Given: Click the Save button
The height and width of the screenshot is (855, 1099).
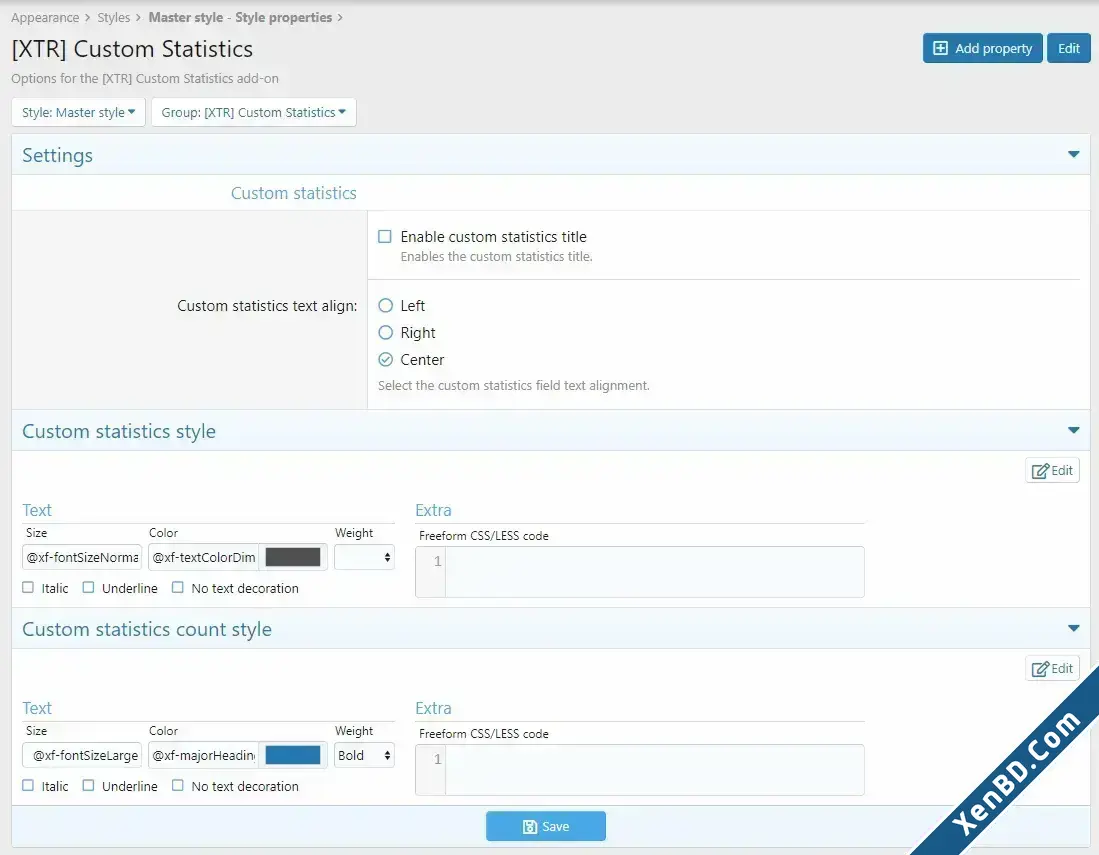Looking at the screenshot, I should [546, 826].
